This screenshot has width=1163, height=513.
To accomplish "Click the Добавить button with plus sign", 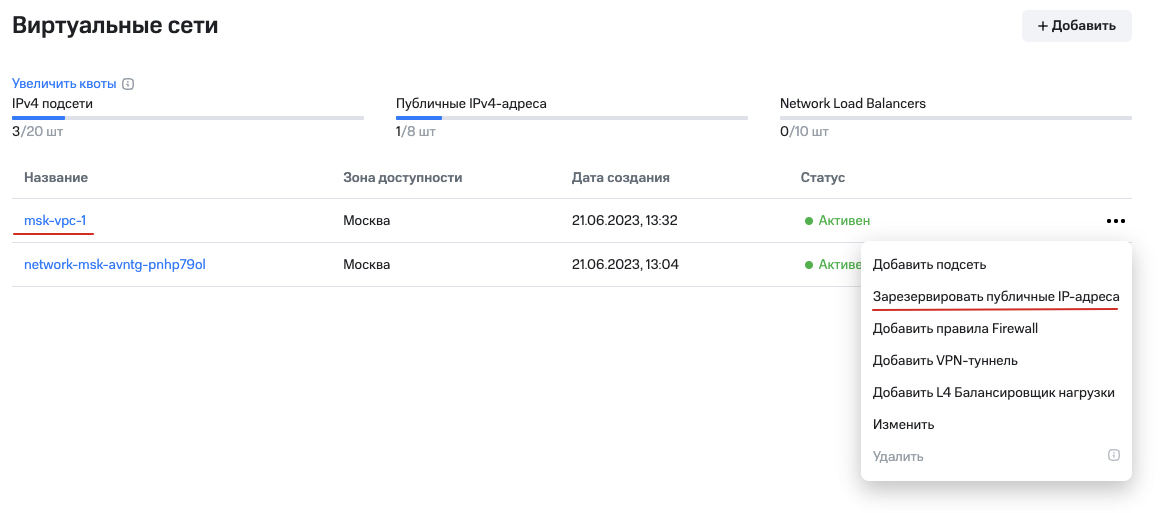I will (1076, 26).
